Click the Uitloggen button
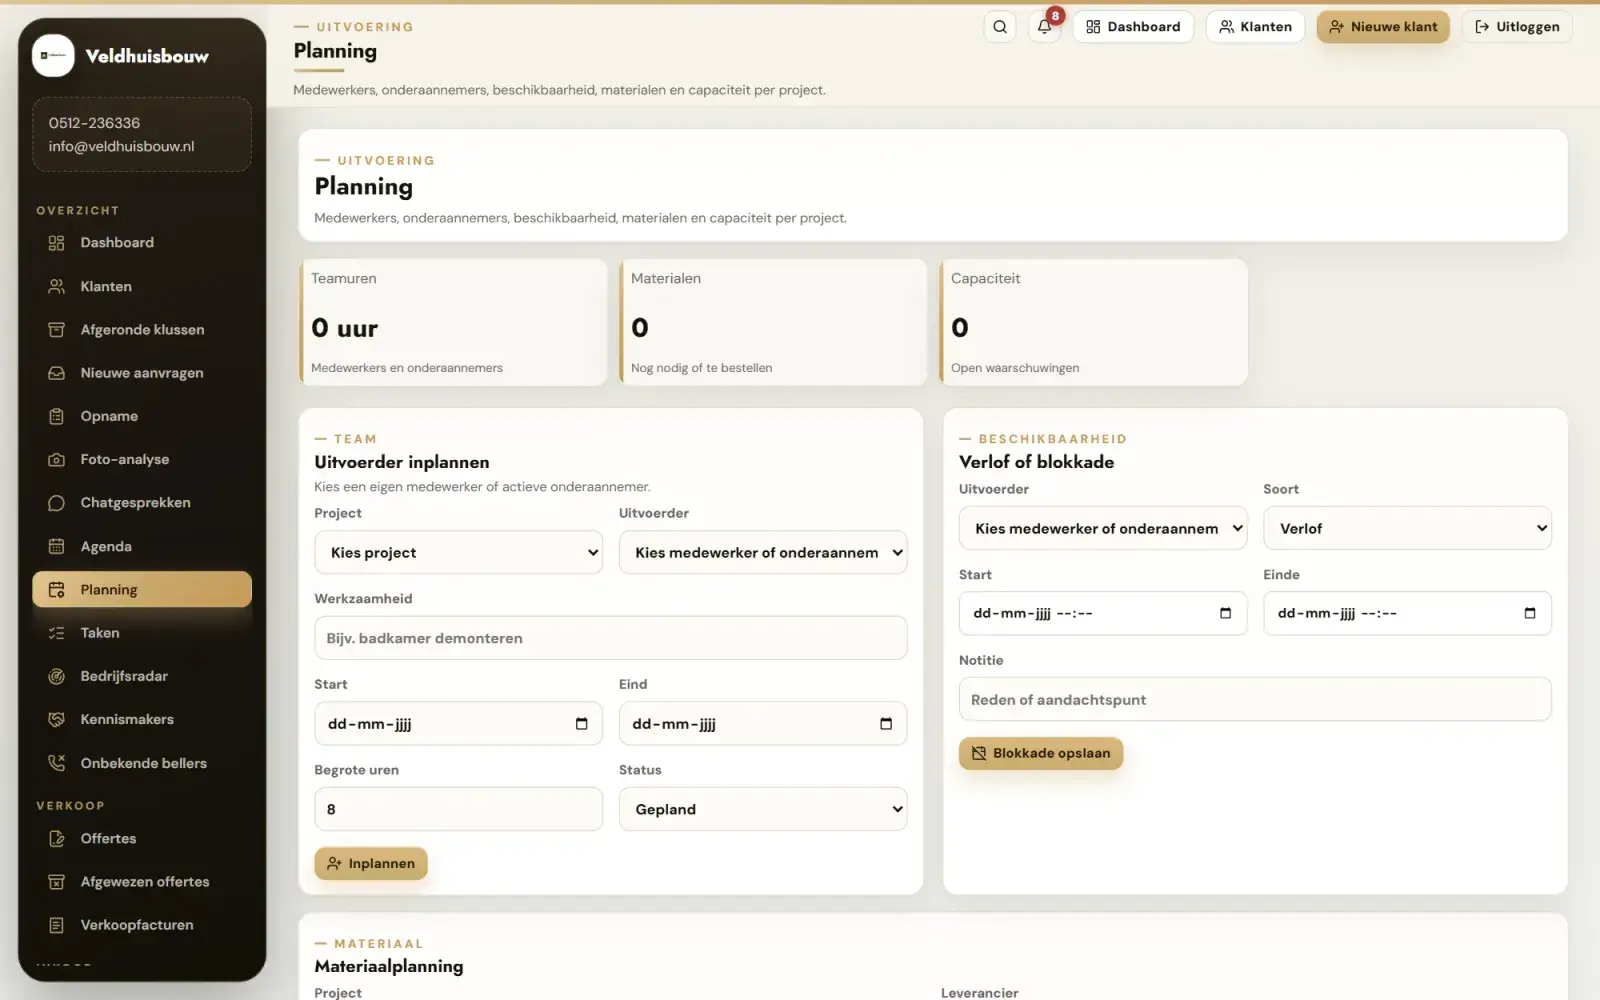1600x1000 pixels. [x=1517, y=27]
